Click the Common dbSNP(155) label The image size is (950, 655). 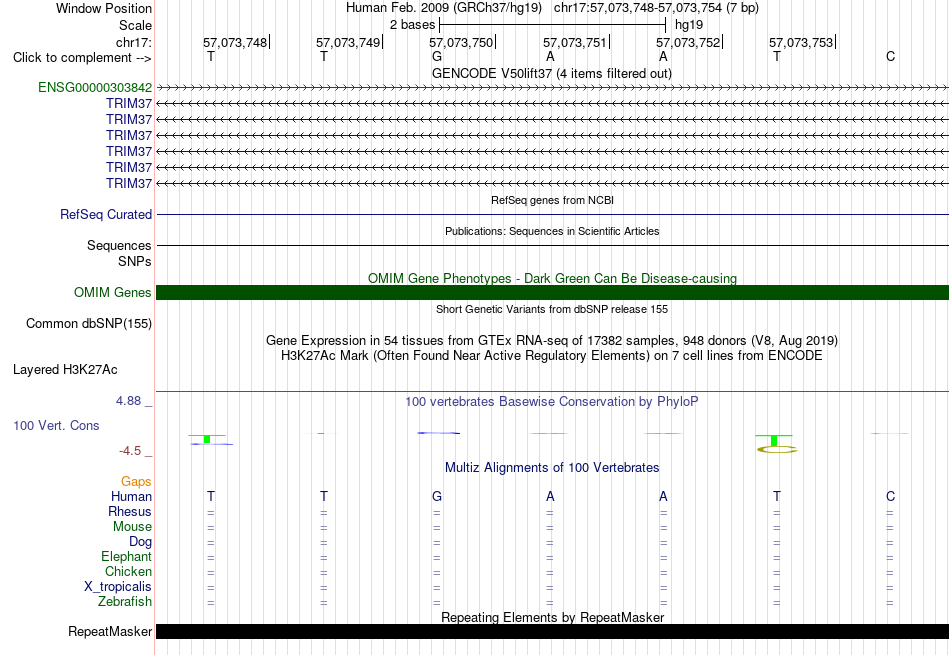click(x=88, y=324)
